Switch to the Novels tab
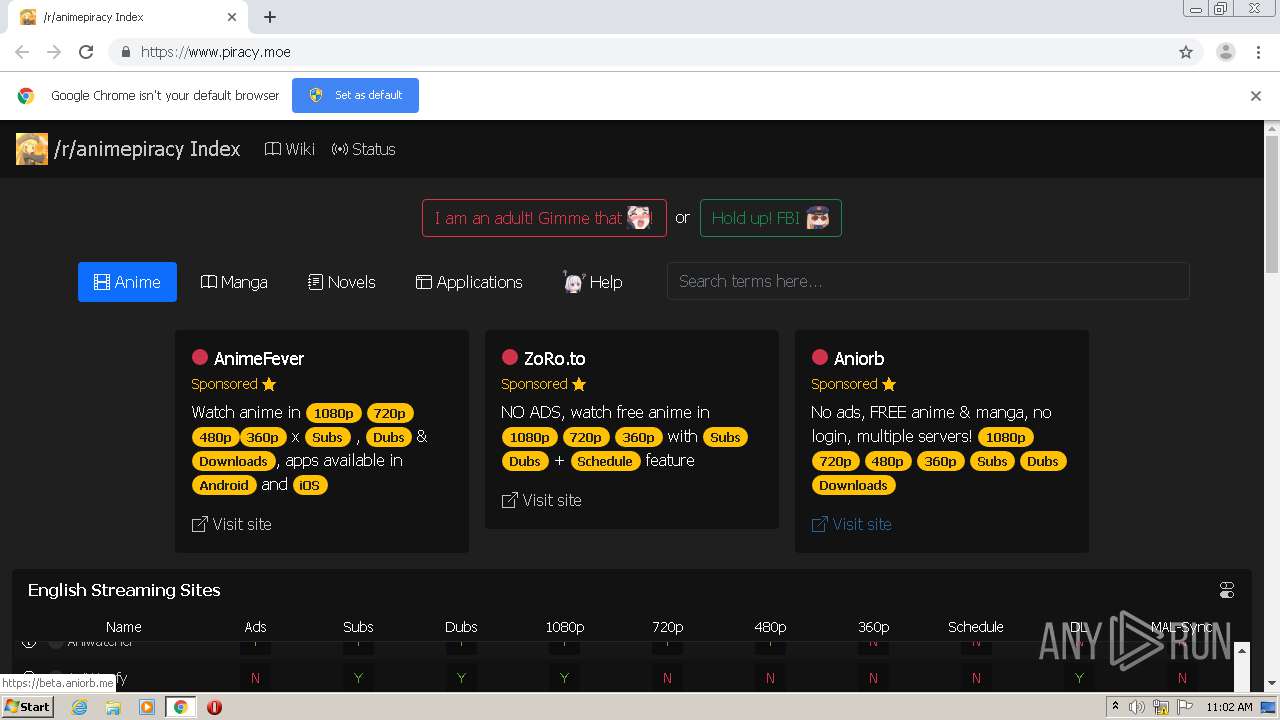1280x720 pixels. pyautogui.click(x=342, y=282)
